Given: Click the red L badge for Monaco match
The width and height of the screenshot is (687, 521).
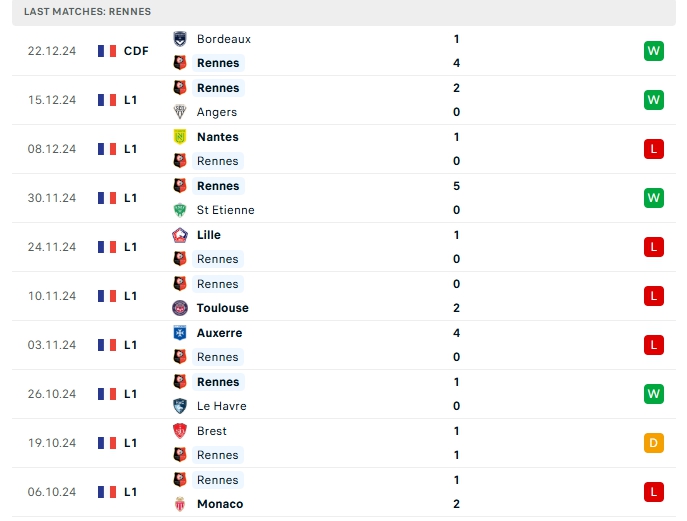Looking at the screenshot, I should coord(654,492).
